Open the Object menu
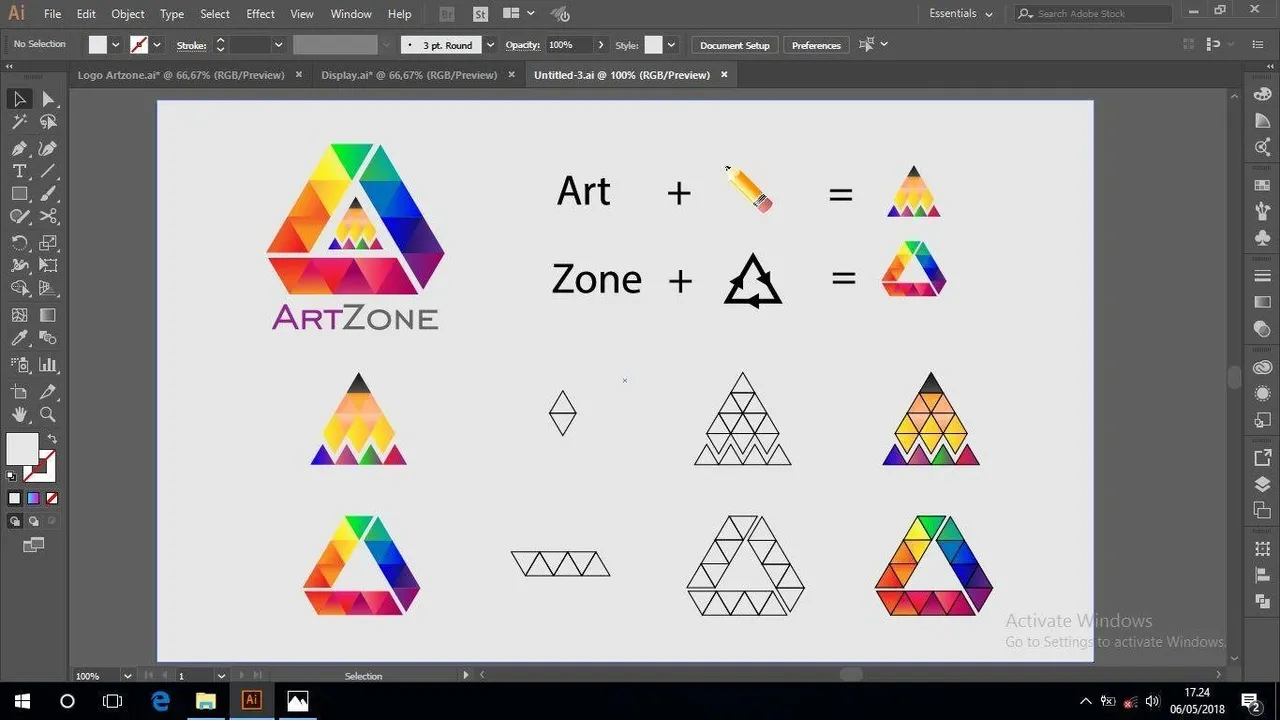This screenshot has width=1280, height=720. (128, 14)
